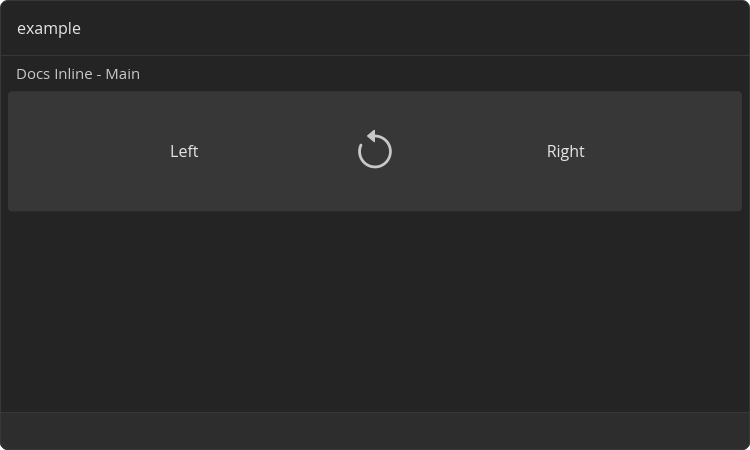Click the dark empty area below the panel
750x450 pixels.
point(375,310)
